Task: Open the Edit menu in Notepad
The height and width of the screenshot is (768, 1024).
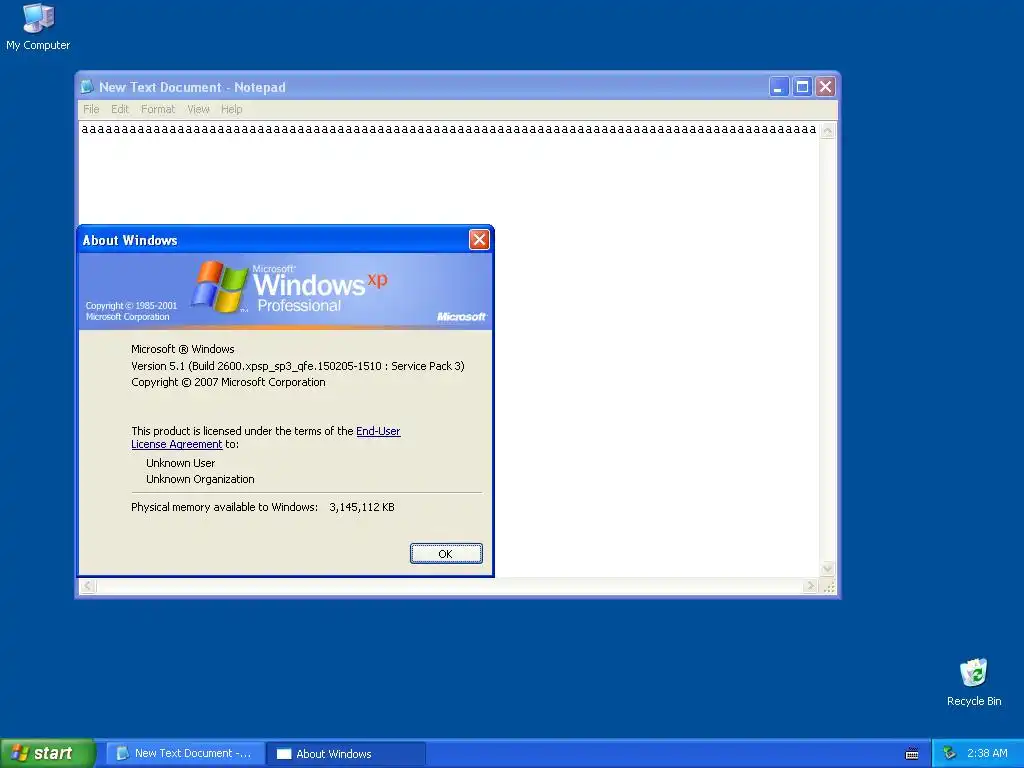Action: tap(120, 109)
